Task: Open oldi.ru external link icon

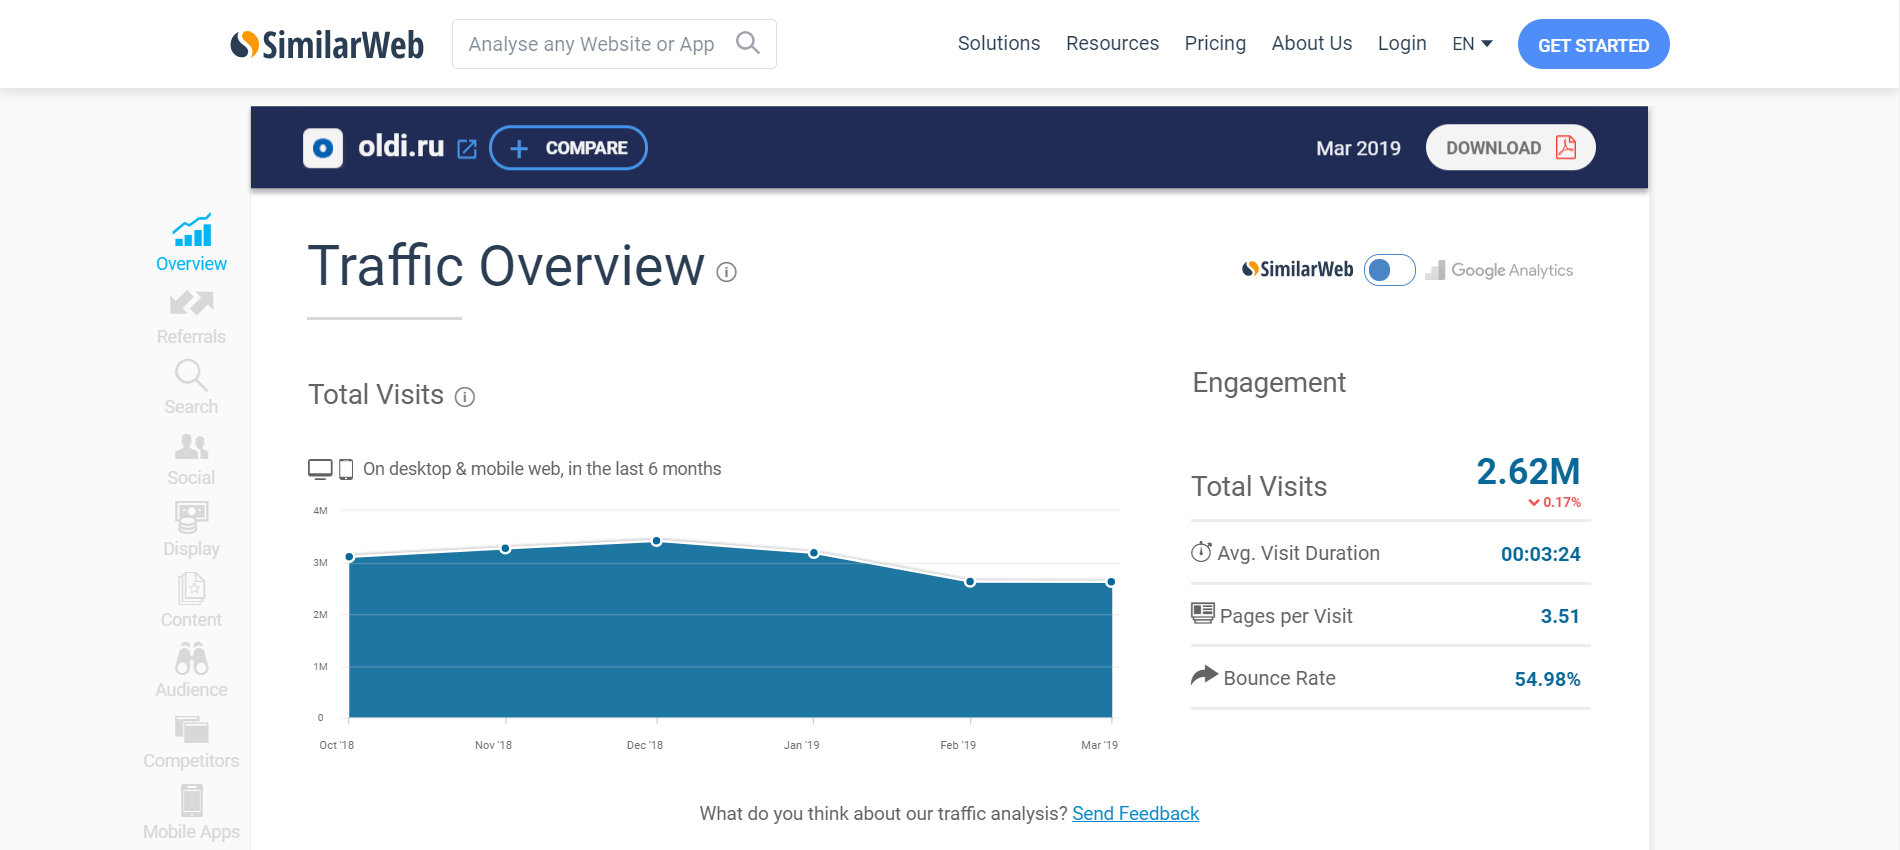Action: coord(467,149)
